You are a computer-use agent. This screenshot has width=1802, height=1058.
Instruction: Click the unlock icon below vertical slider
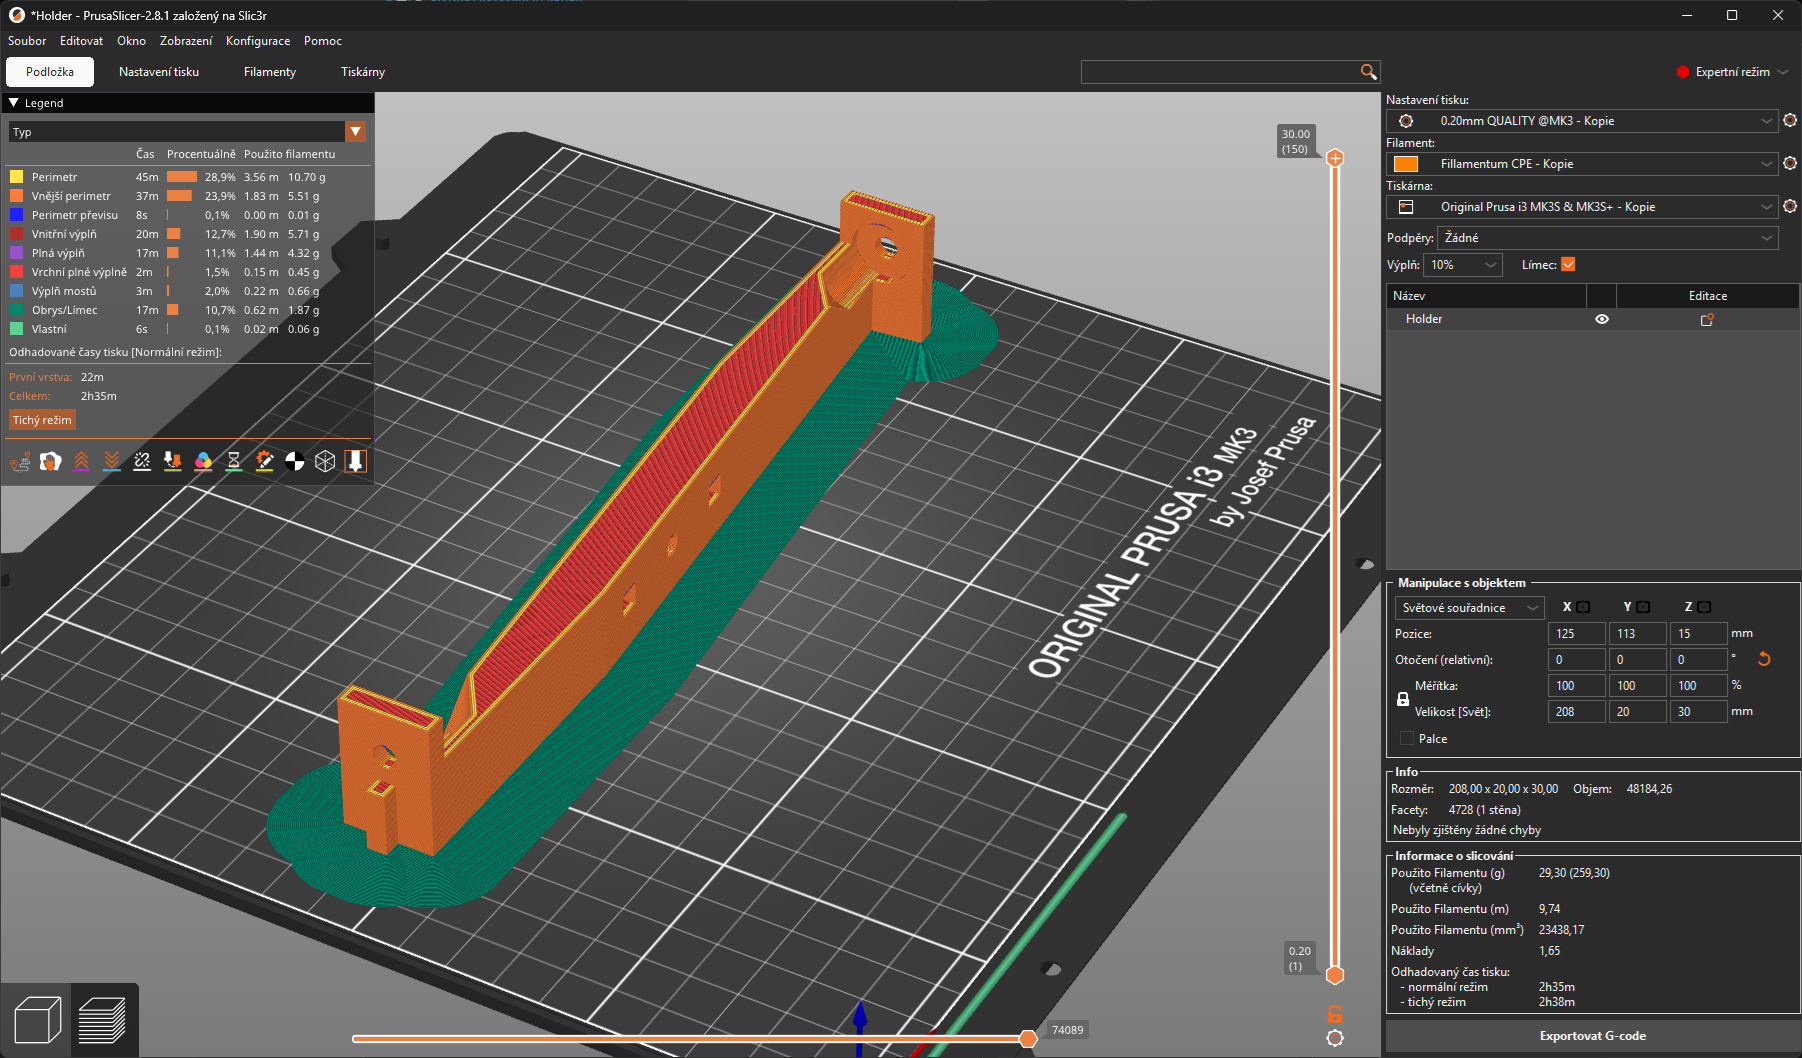[1334, 1014]
